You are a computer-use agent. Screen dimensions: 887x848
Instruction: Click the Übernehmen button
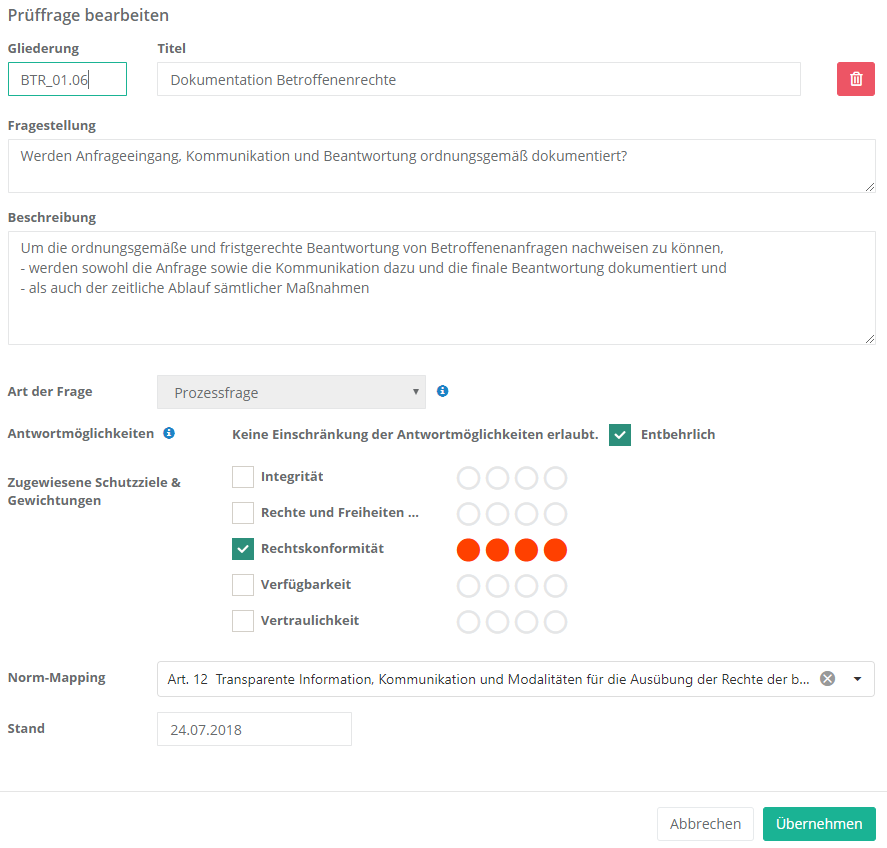pyautogui.click(x=819, y=824)
